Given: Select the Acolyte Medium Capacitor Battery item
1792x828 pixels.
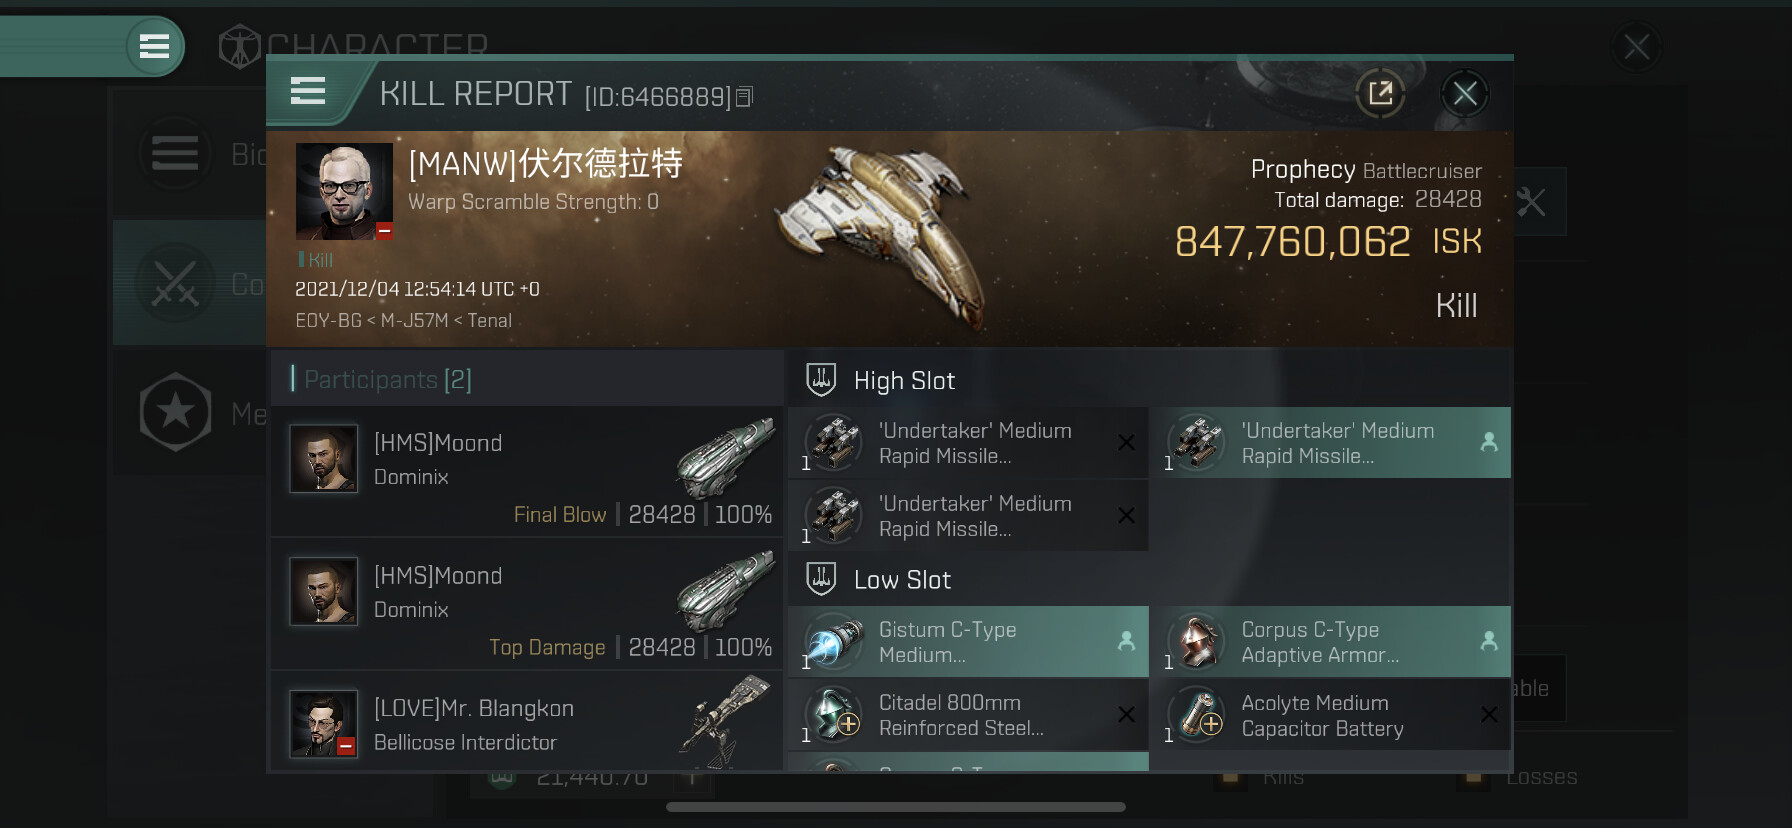Looking at the screenshot, I should [x=1330, y=715].
